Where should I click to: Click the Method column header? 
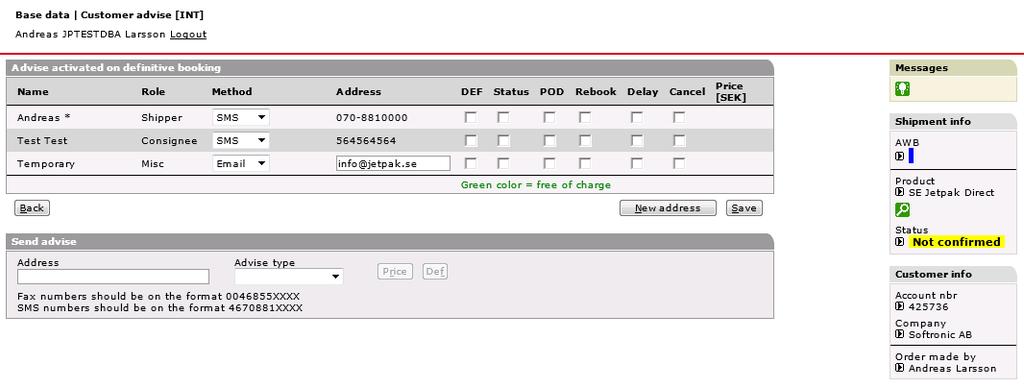[231, 92]
